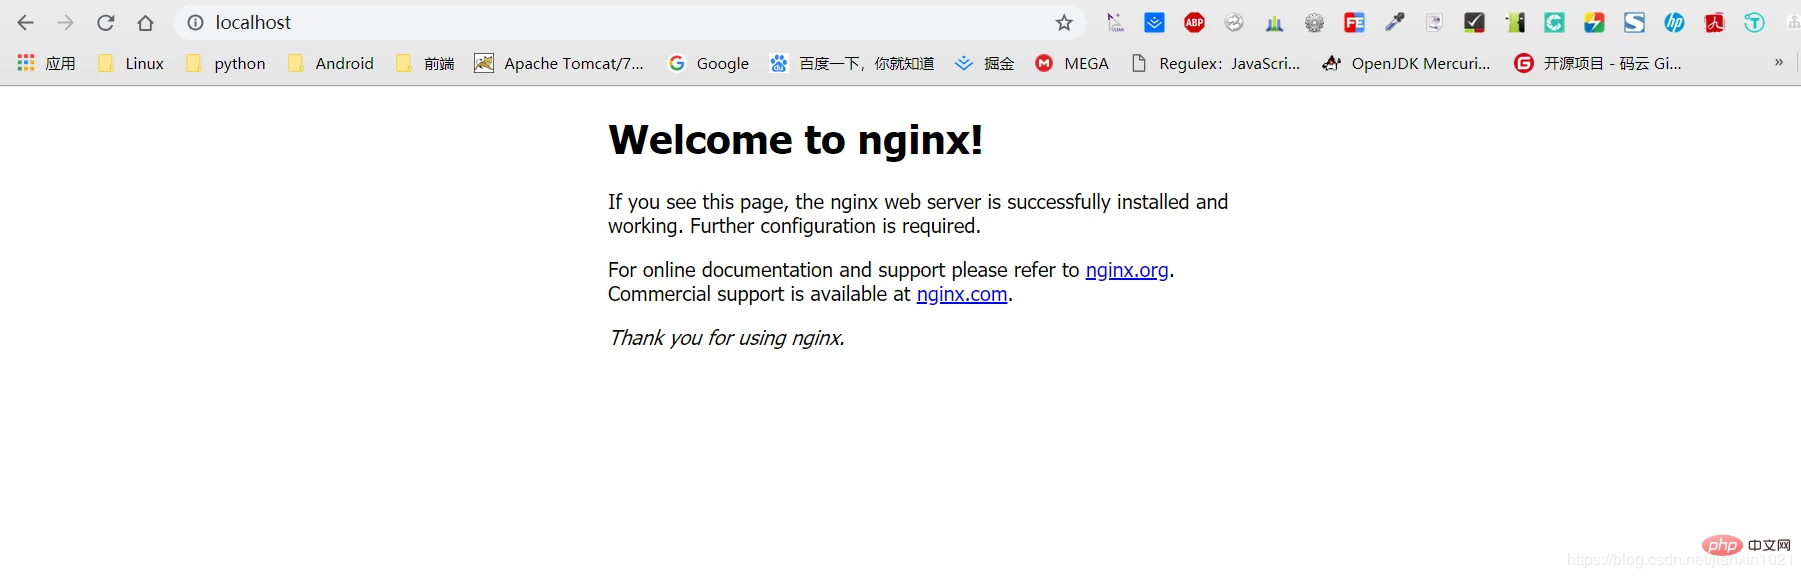Screen dimensions: 1801x578
Task: Open the red PDF Acrobat extension
Action: click(x=1715, y=23)
